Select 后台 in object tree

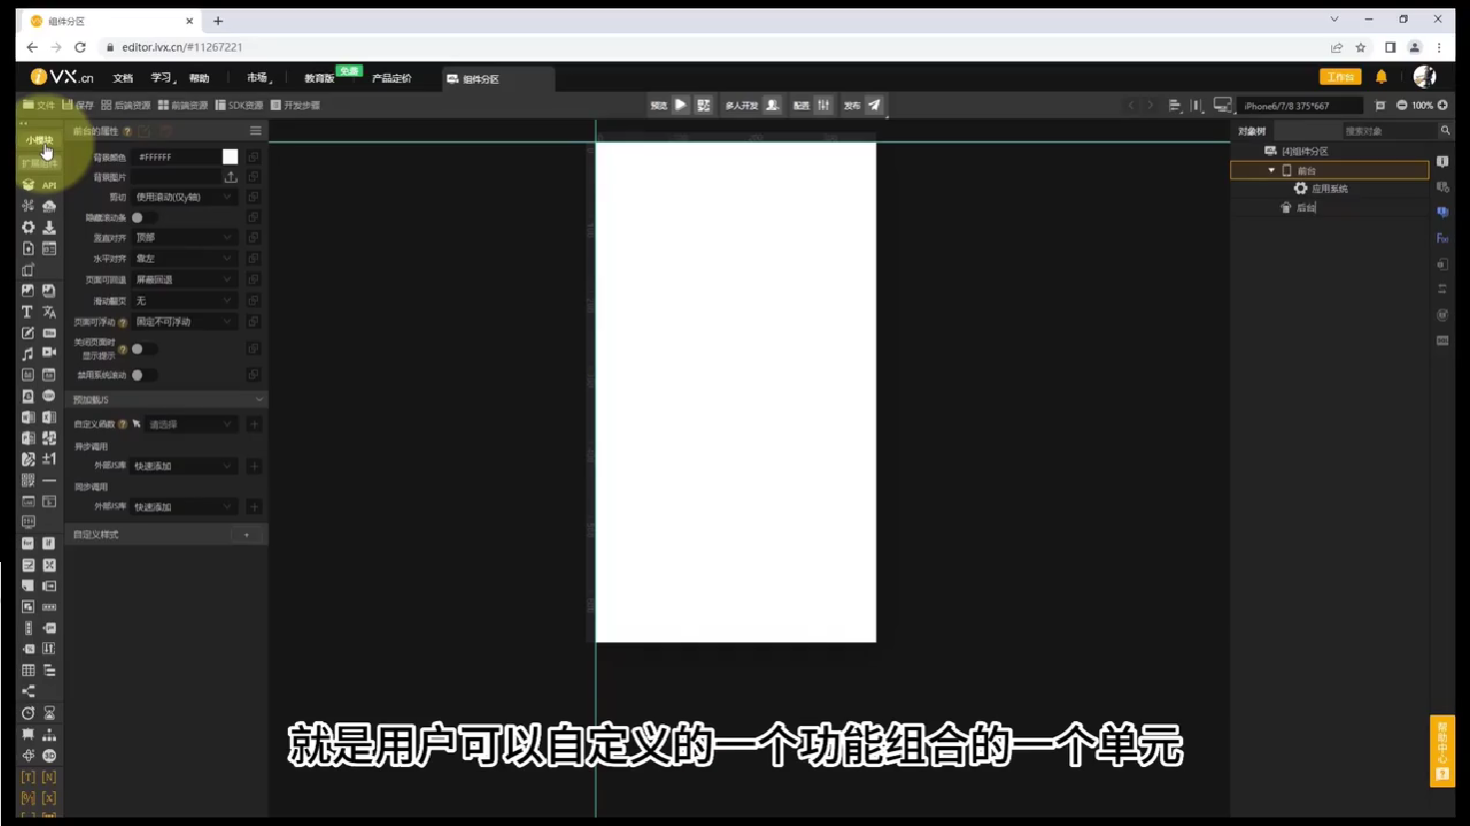coord(1306,208)
